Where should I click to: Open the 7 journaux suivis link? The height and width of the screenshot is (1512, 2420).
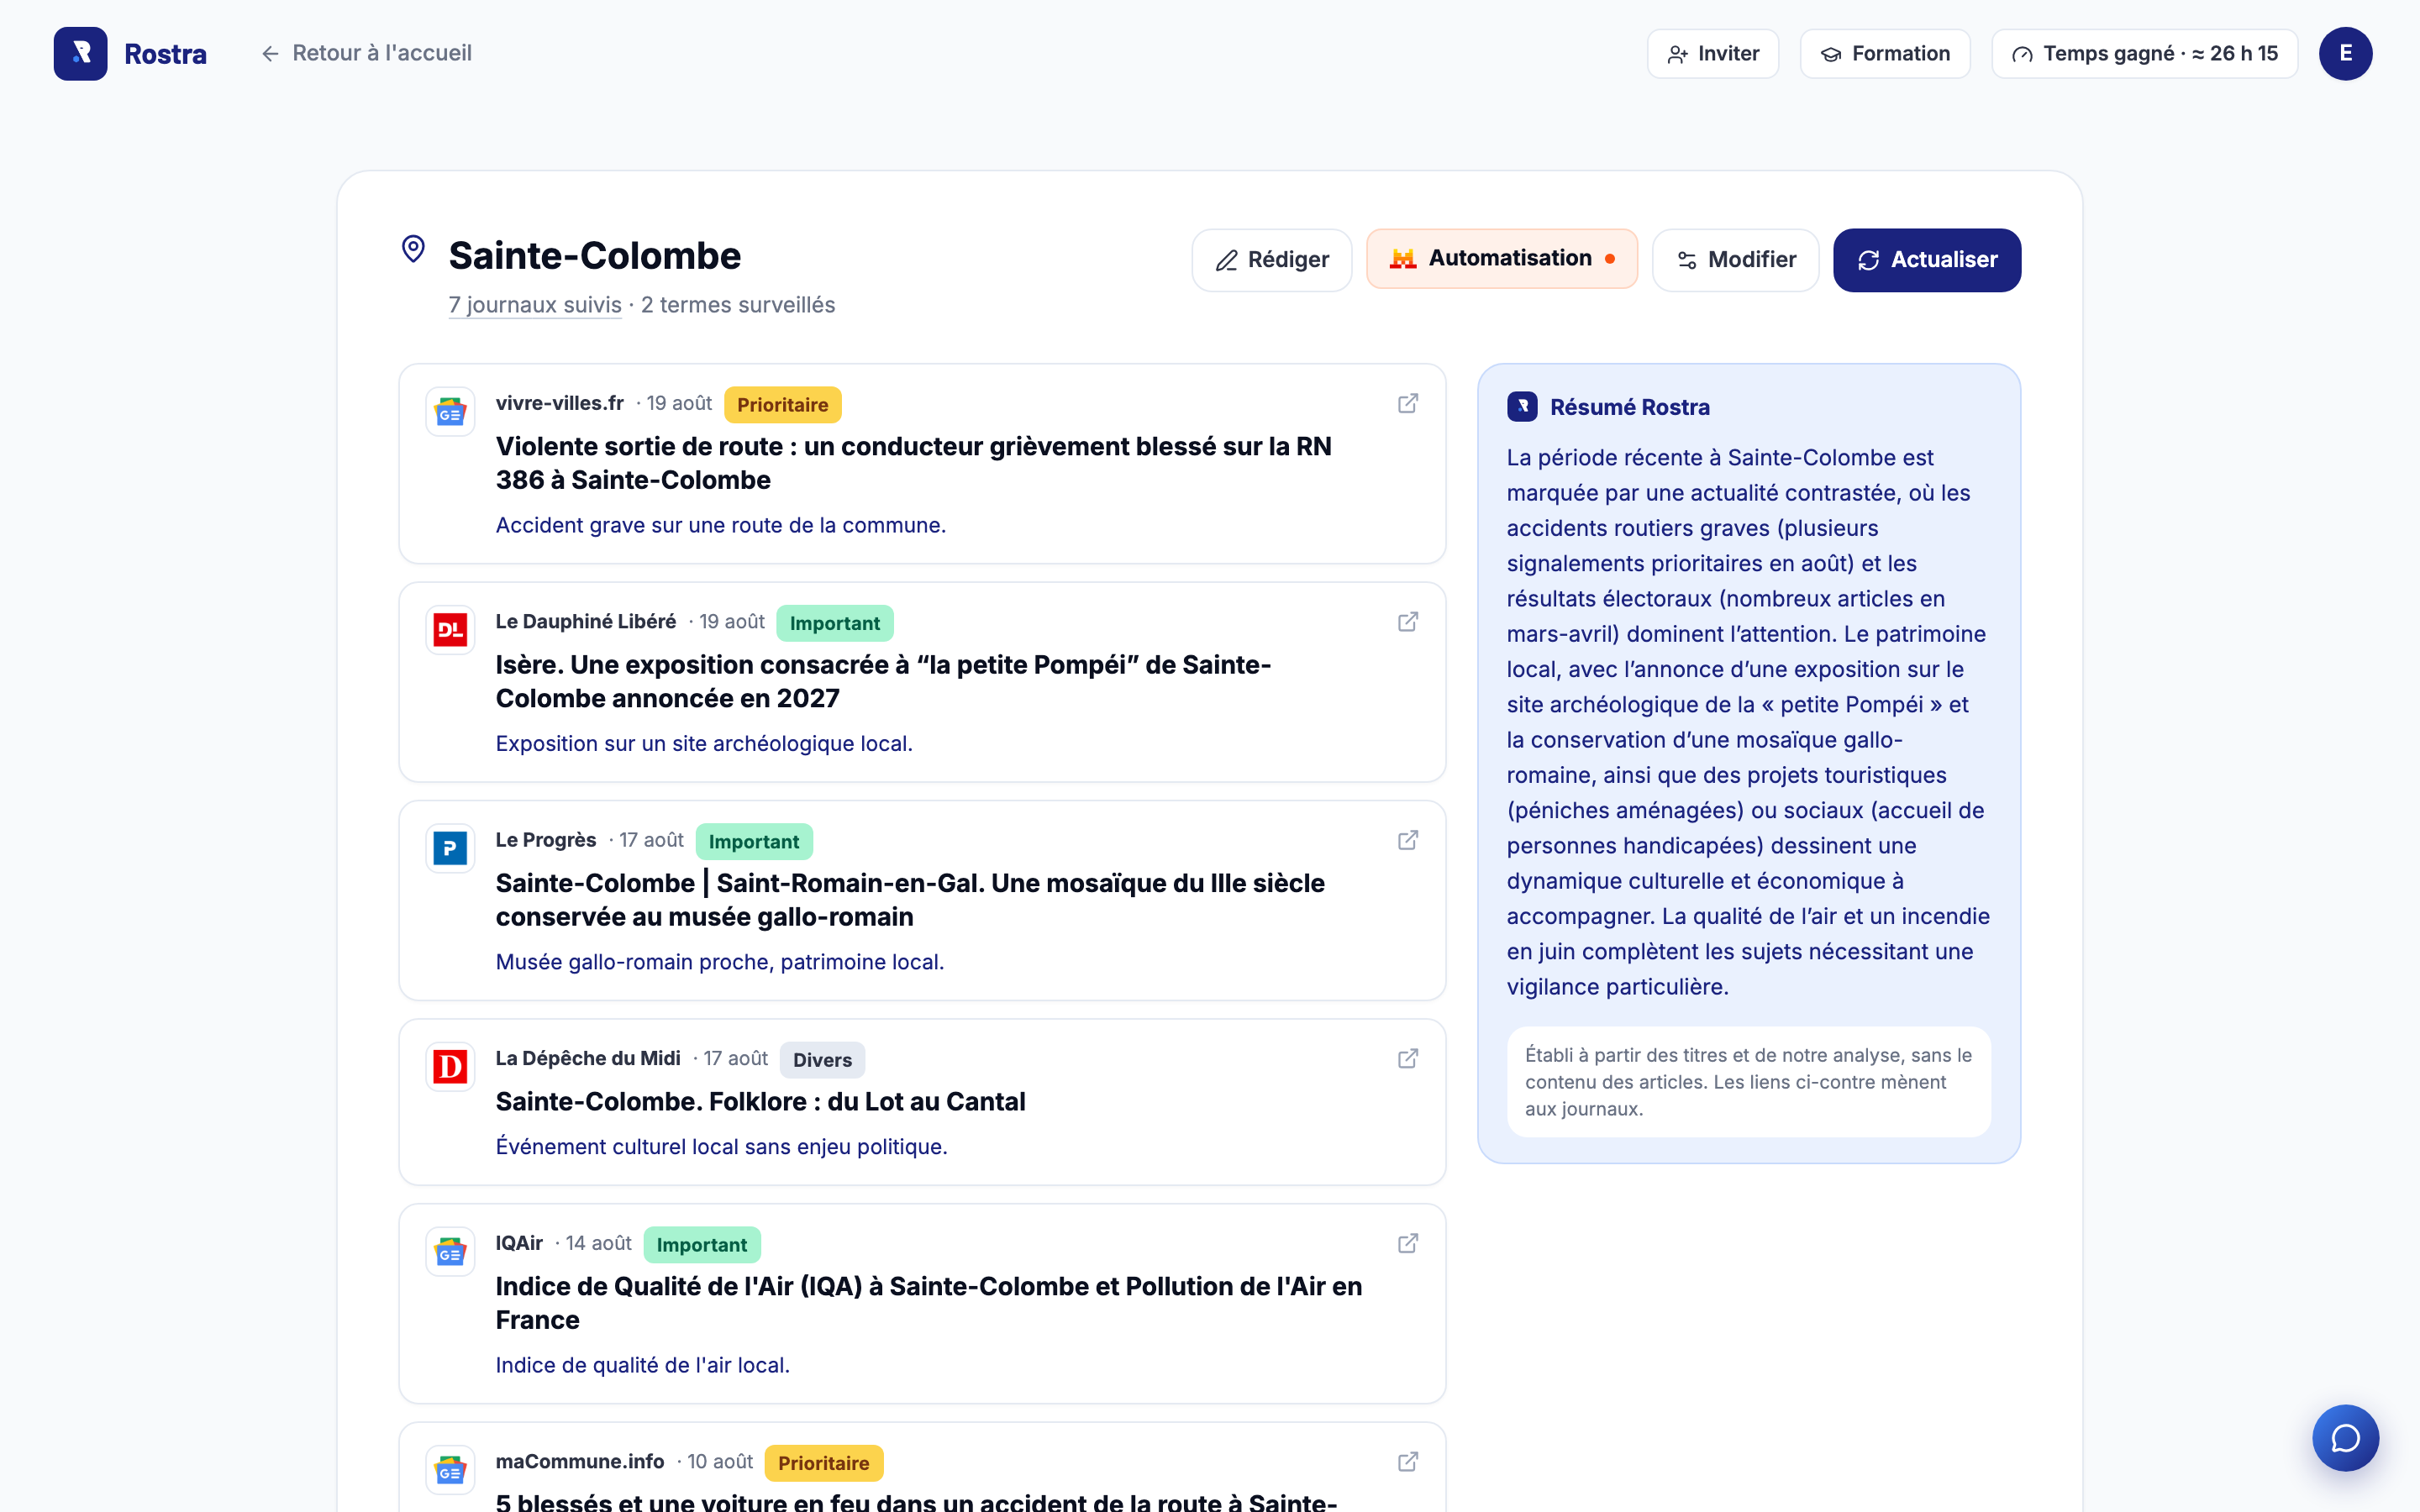(x=535, y=305)
